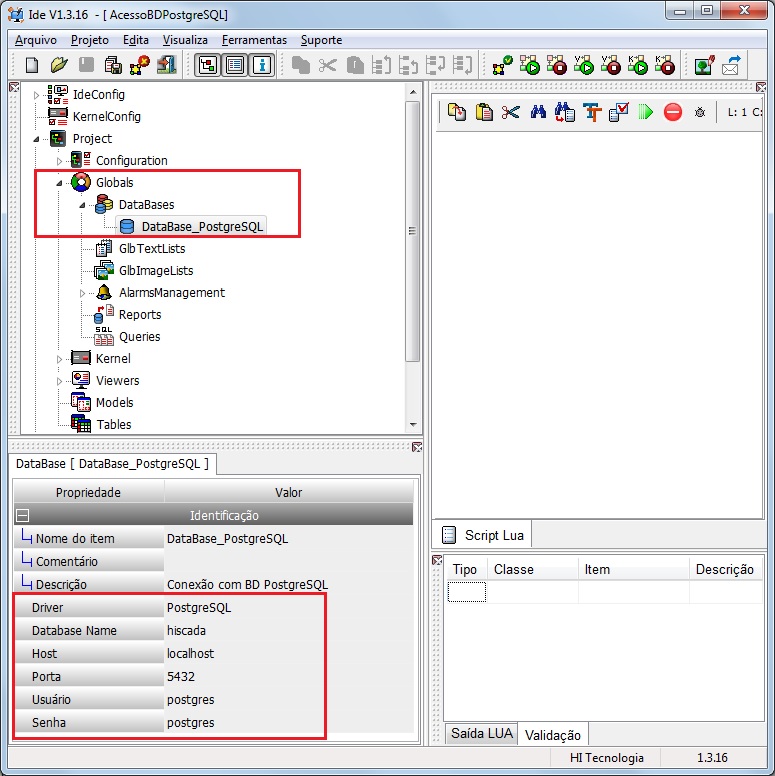Click the first dark-red stop icon
775x776 pixels.
(557, 65)
